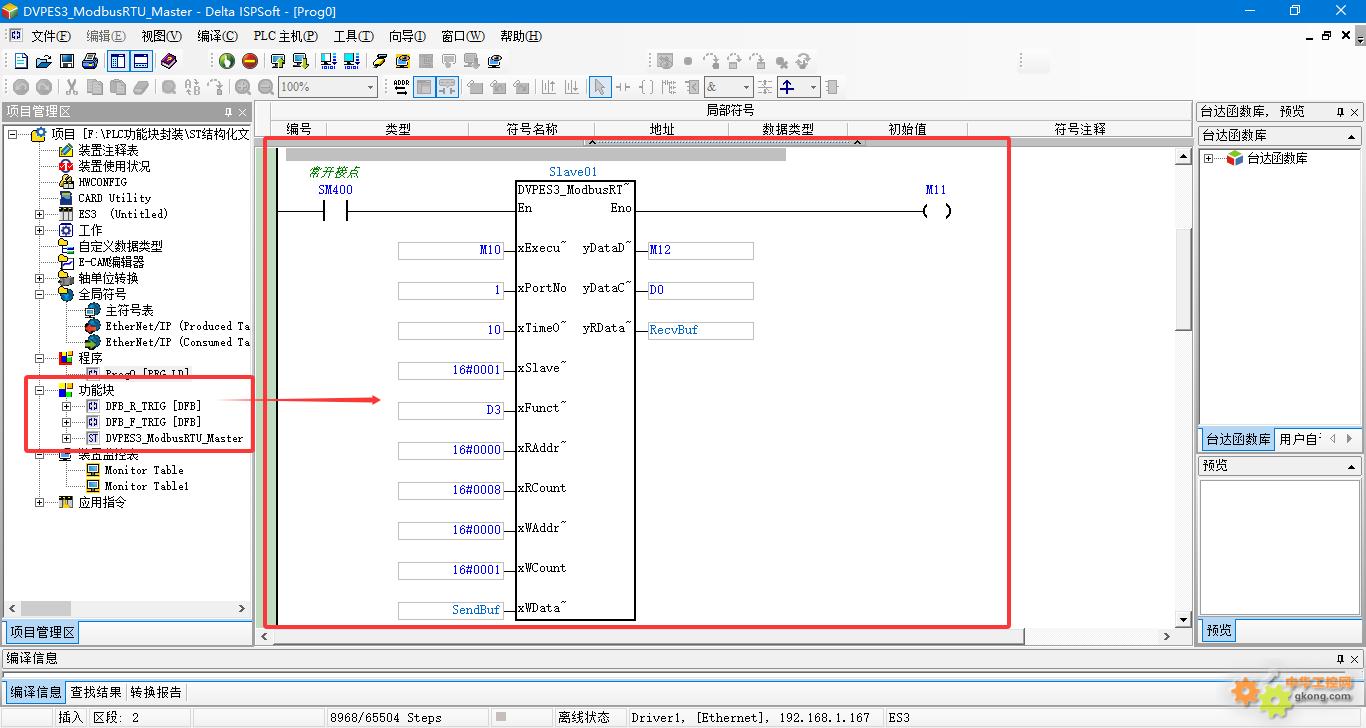Viewport: 1366px width, 728px height.
Task: Click the green compile icon
Action: (x=227, y=62)
